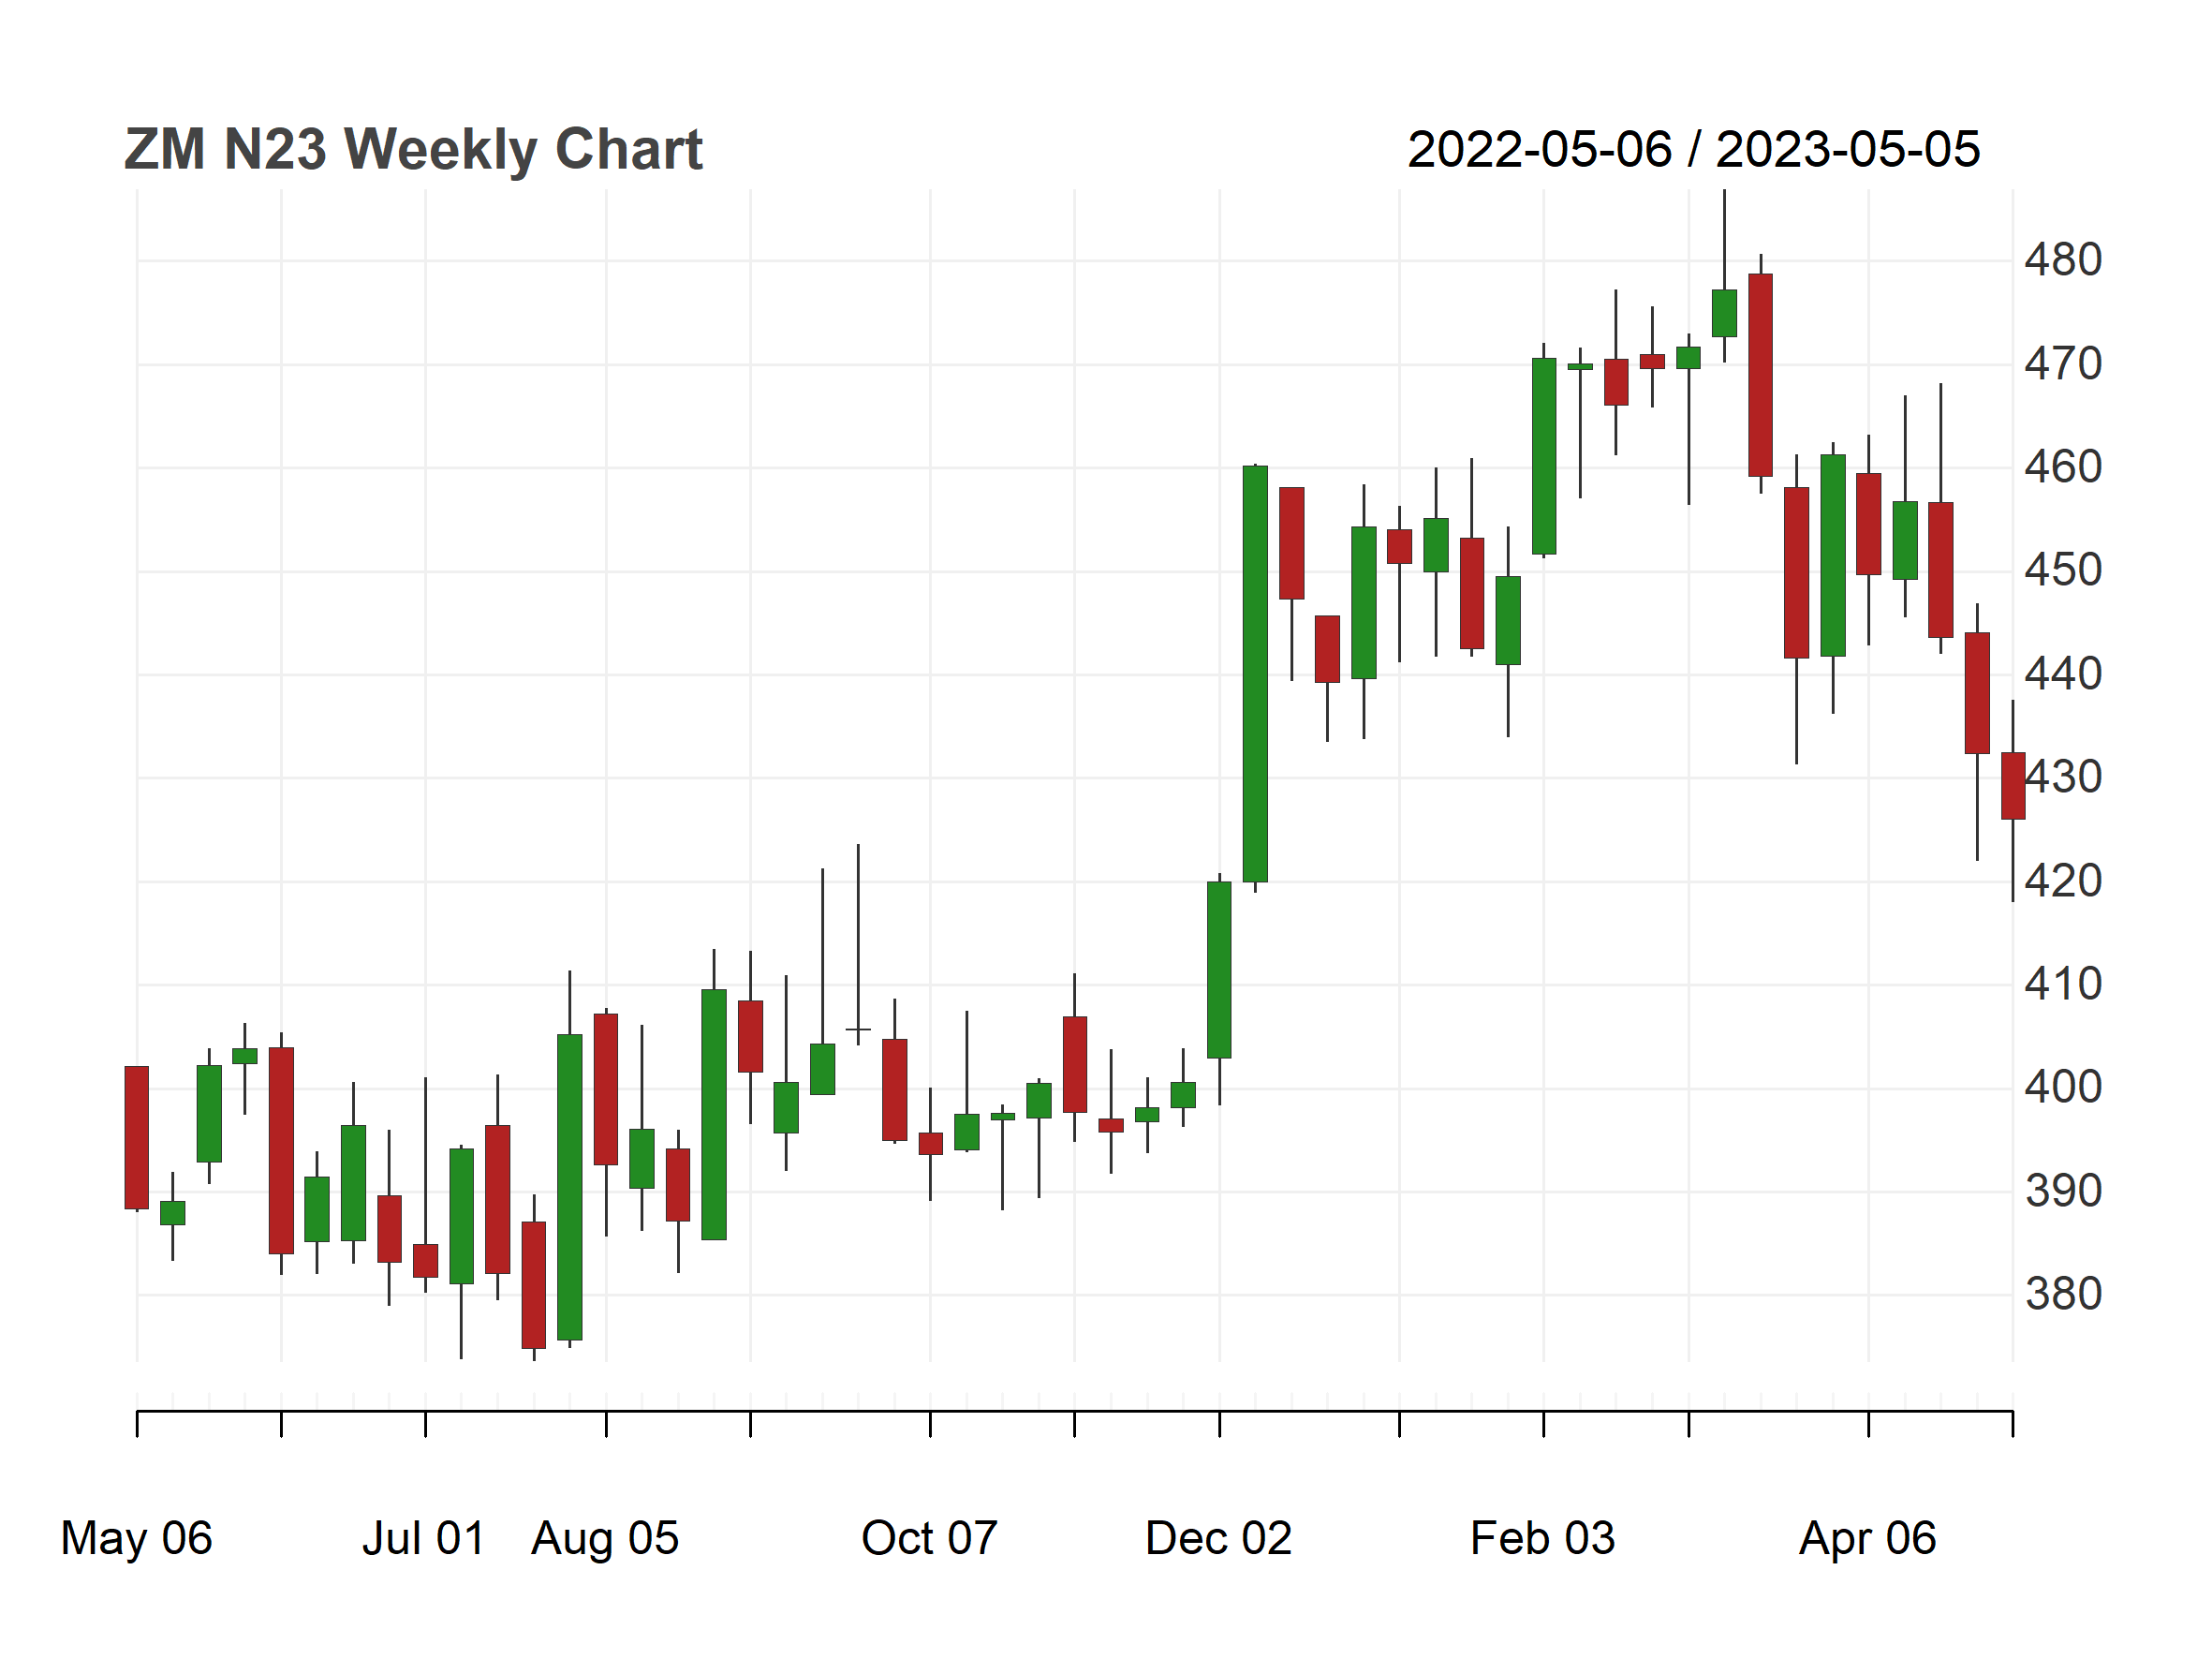Click the doji cross candle near 405
Screen dimensions: 2212x1659
858,1029
